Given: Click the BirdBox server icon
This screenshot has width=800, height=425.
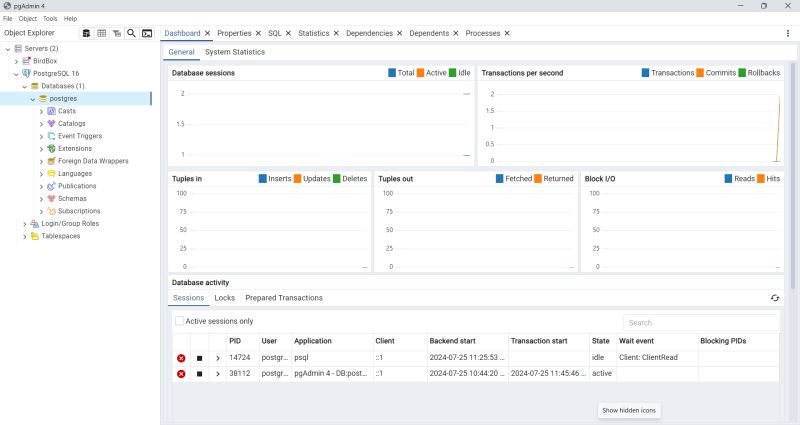Looking at the screenshot, I should coord(27,61).
